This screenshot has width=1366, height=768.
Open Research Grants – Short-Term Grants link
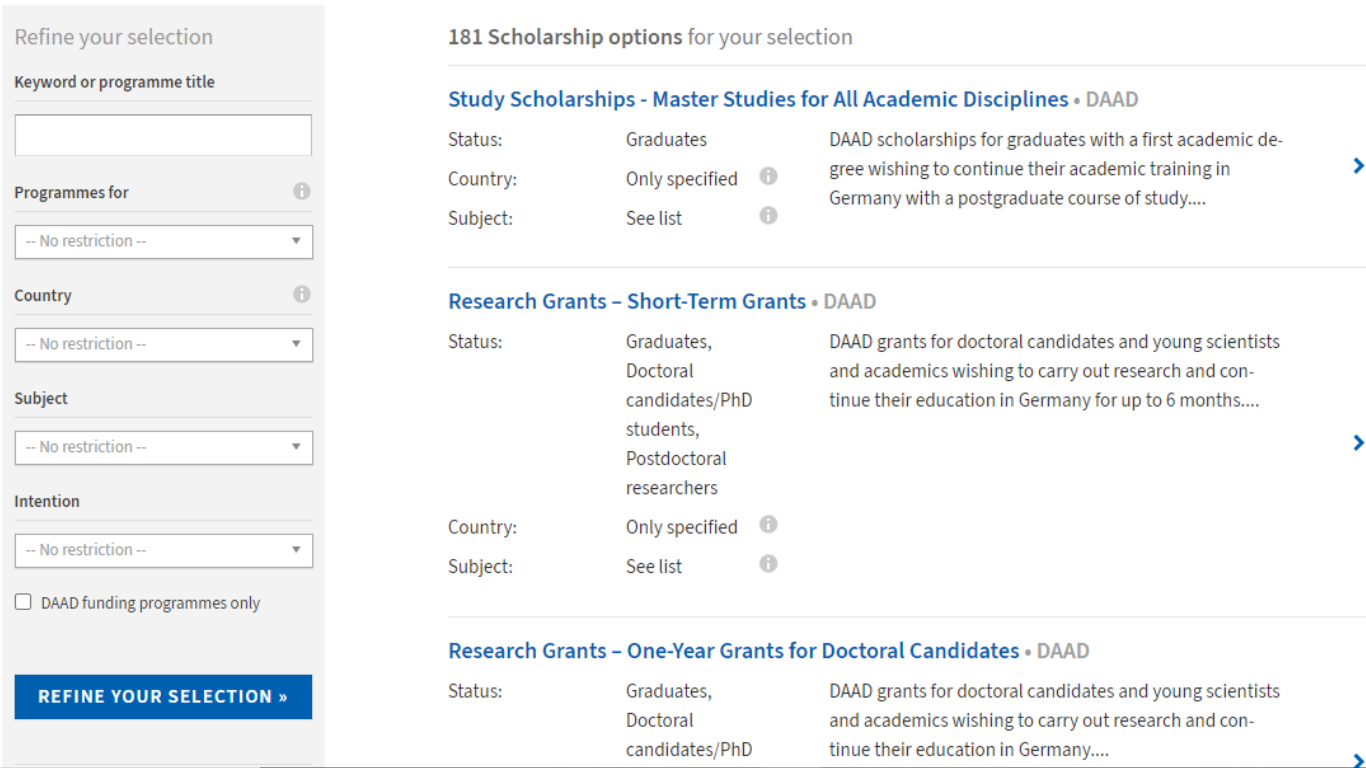[627, 301]
